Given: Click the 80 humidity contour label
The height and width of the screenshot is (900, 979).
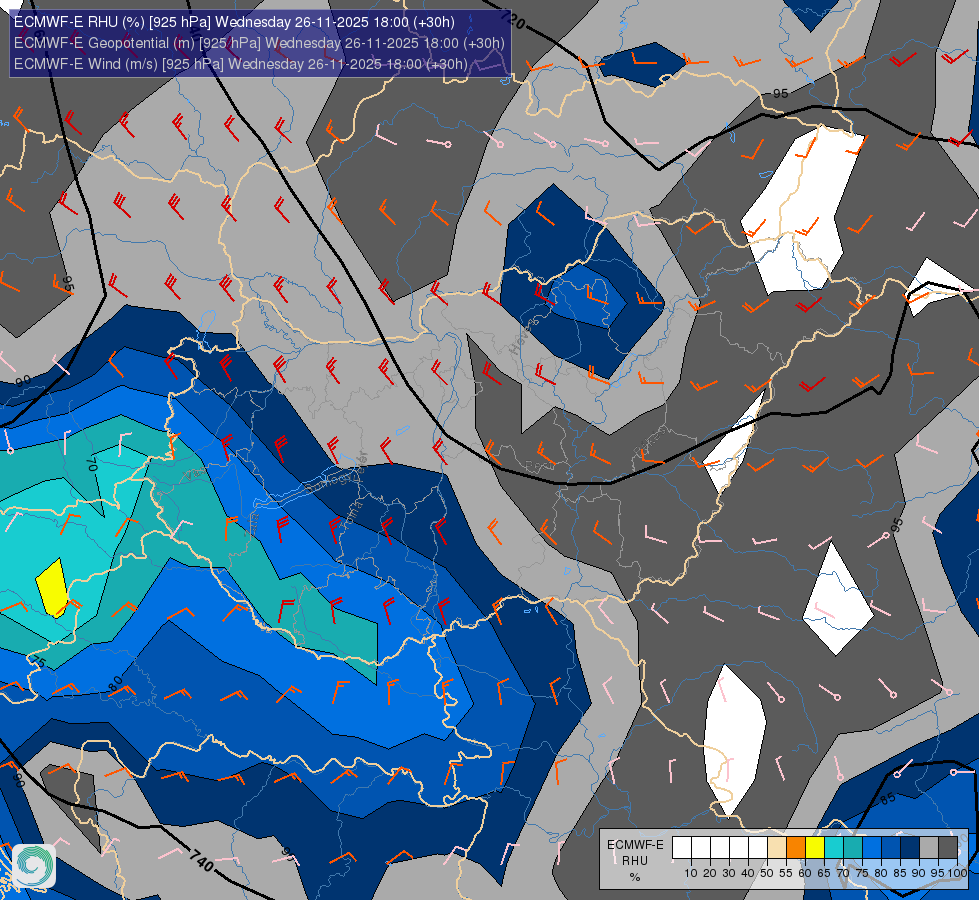Looking at the screenshot, I should coord(116,683).
